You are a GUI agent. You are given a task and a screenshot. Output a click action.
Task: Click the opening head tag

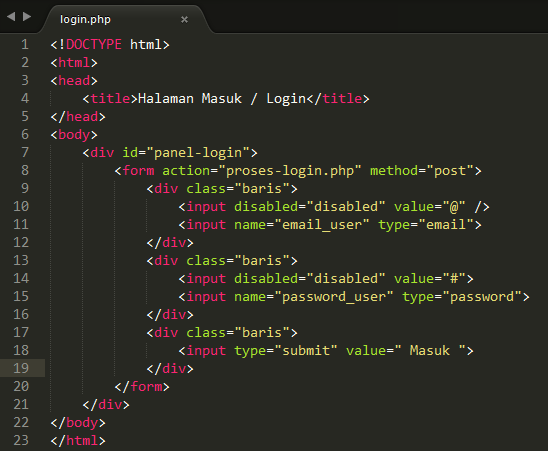[74, 80]
